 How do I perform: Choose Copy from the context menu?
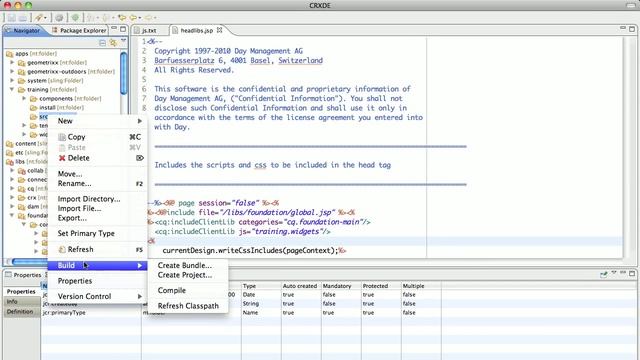(98, 137)
